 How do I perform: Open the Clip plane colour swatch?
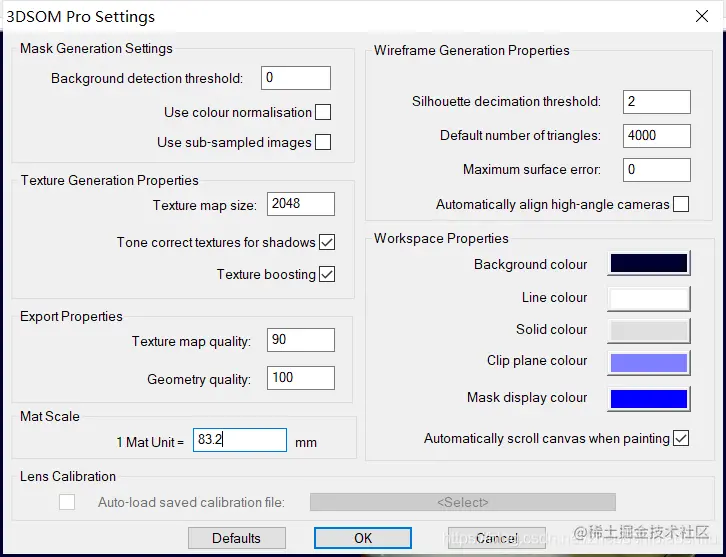click(649, 363)
